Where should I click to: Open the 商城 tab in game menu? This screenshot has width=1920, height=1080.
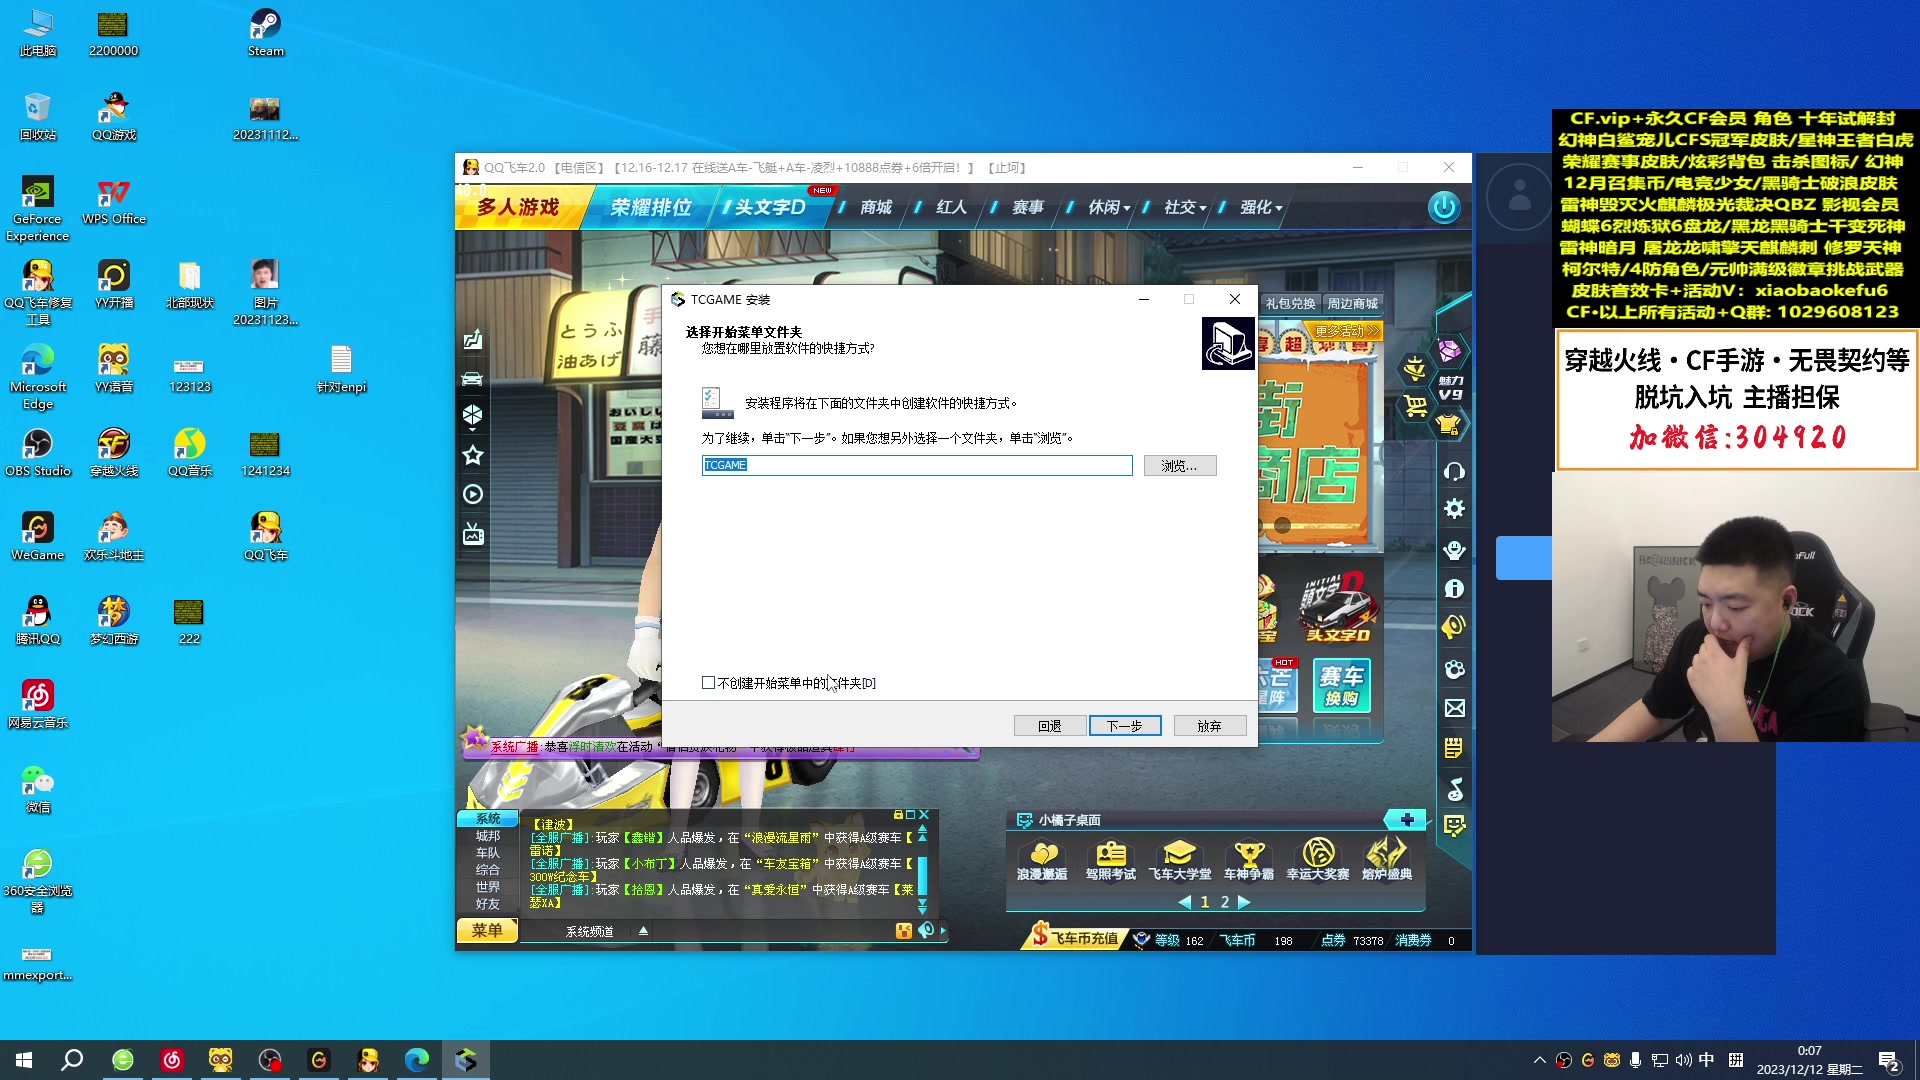(x=876, y=207)
